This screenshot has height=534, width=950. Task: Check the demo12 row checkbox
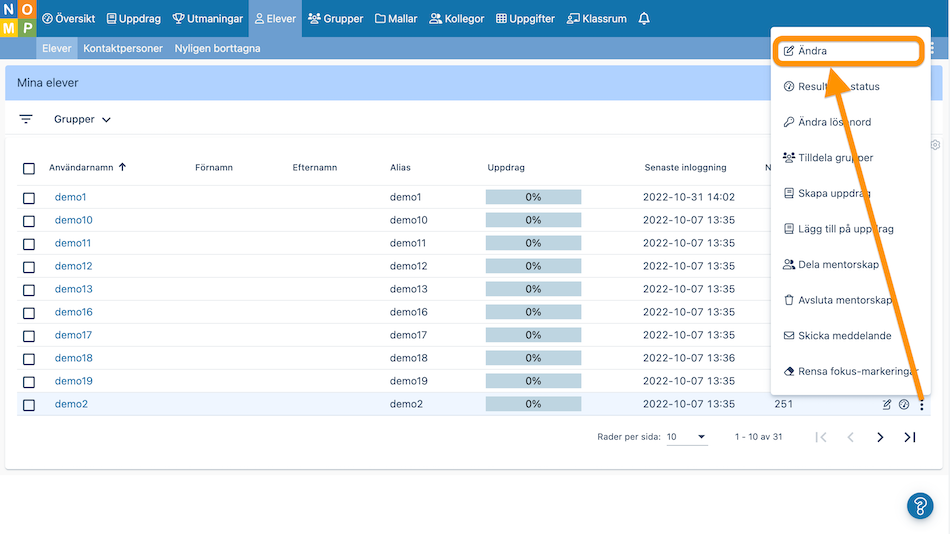click(x=28, y=267)
